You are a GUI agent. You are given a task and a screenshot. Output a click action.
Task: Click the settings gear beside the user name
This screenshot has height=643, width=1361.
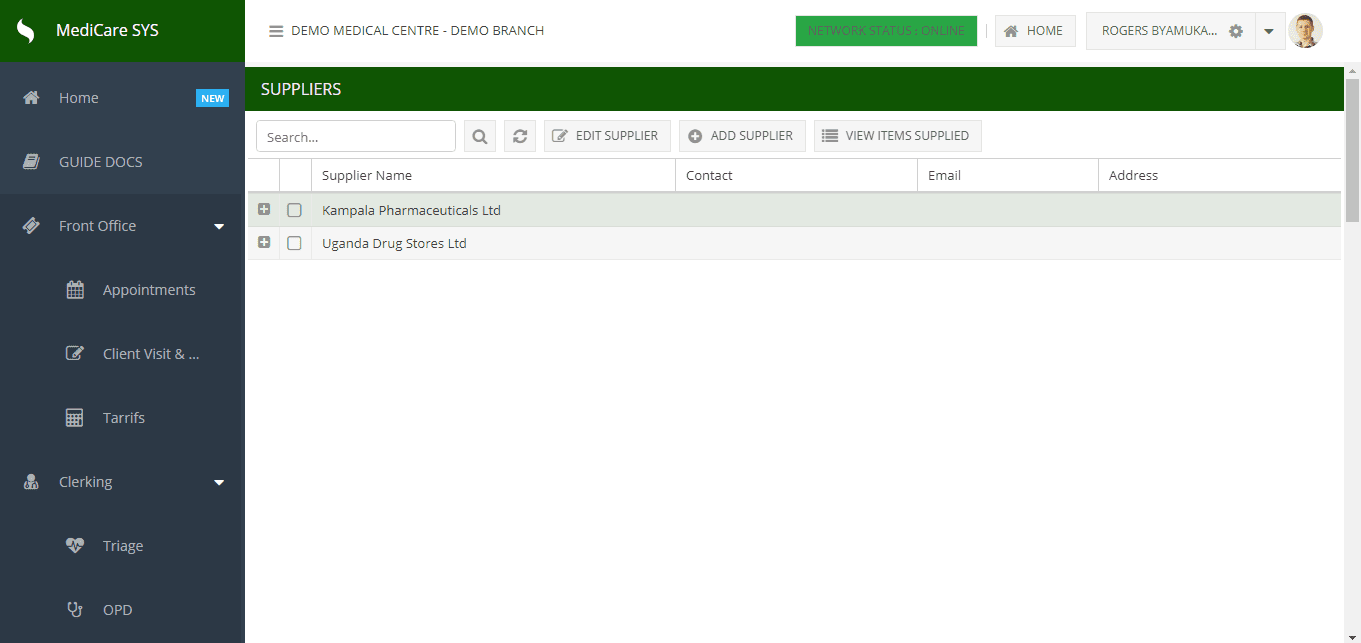point(1236,31)
